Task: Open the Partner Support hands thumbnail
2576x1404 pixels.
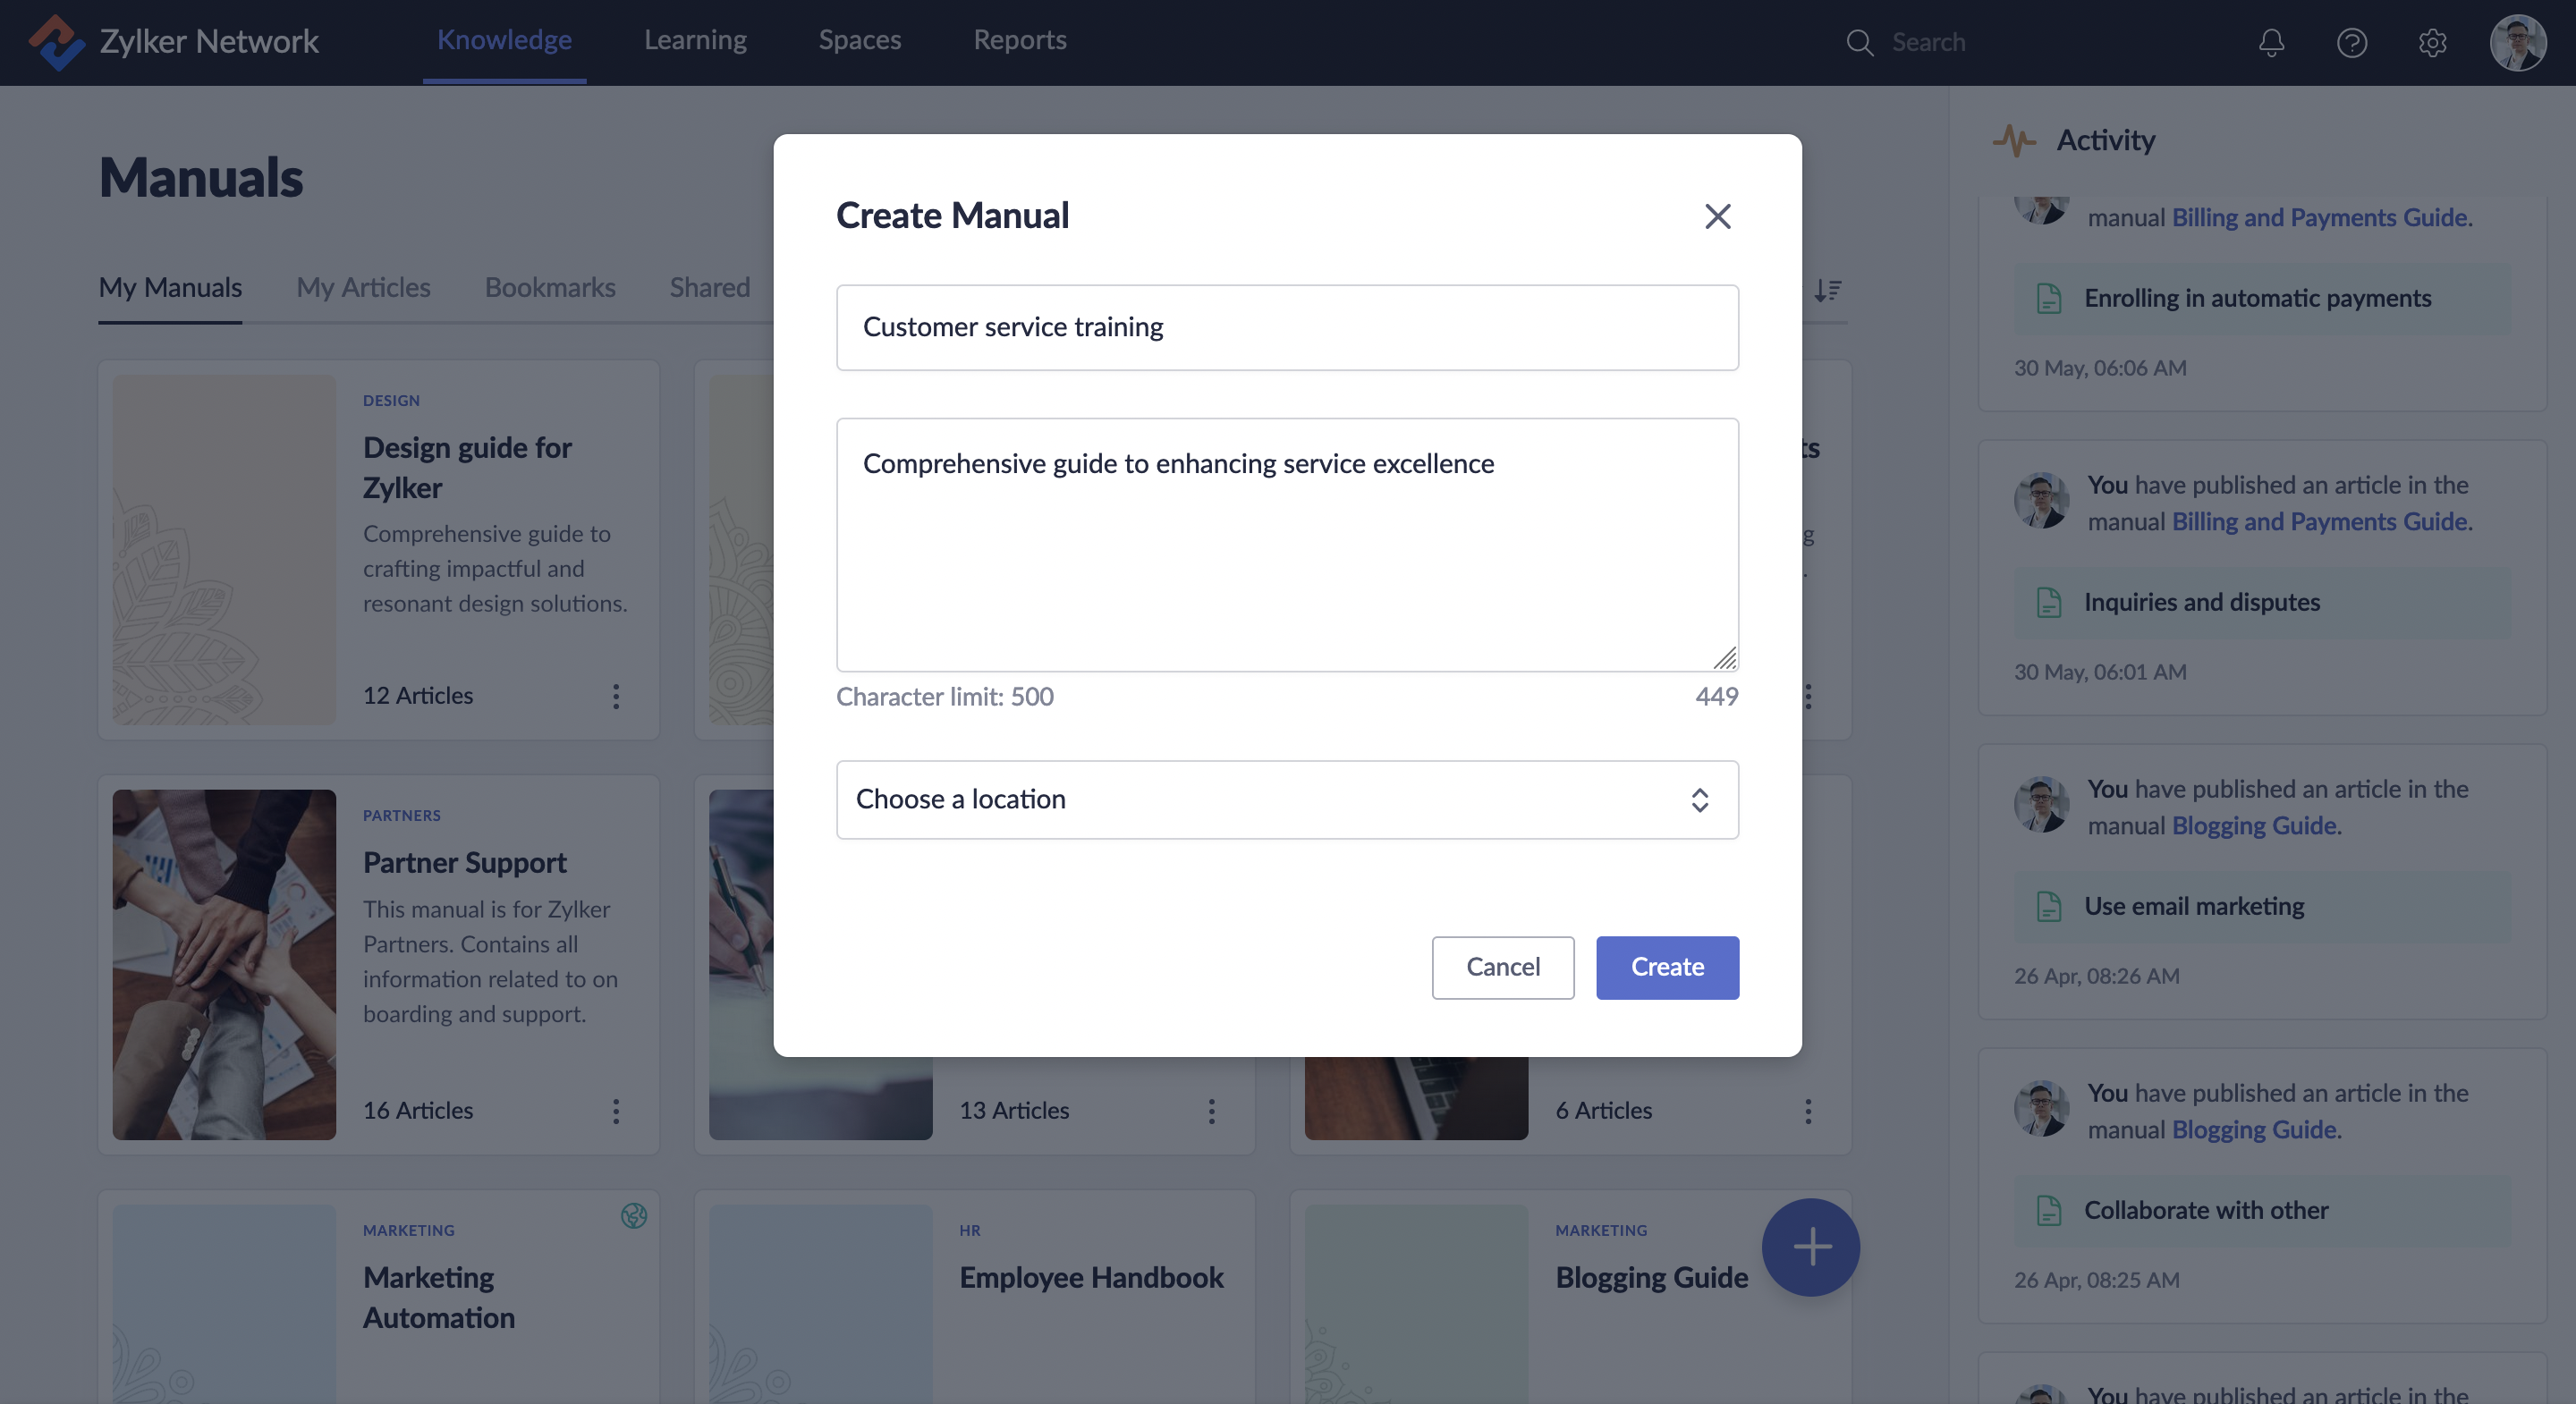Action: click(224, 964)
